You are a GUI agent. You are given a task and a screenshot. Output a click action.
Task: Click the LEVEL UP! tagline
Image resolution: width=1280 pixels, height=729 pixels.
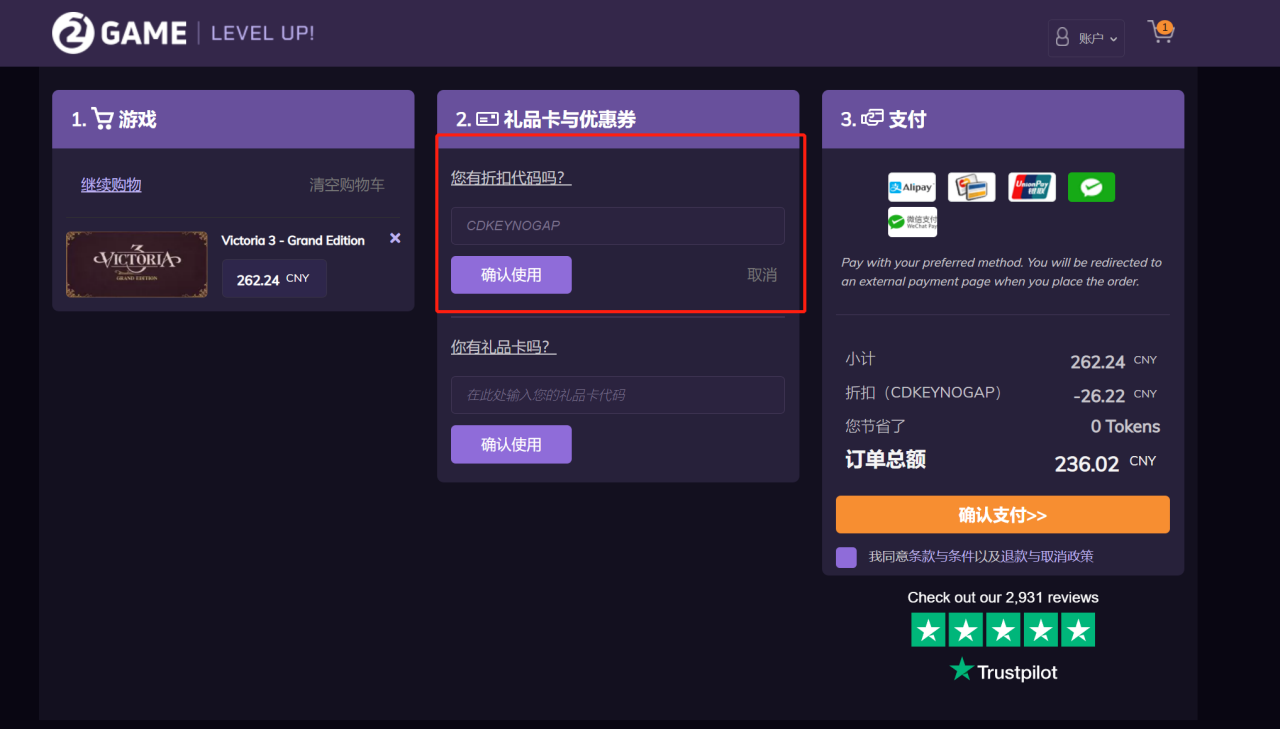(x=263, y=33)
